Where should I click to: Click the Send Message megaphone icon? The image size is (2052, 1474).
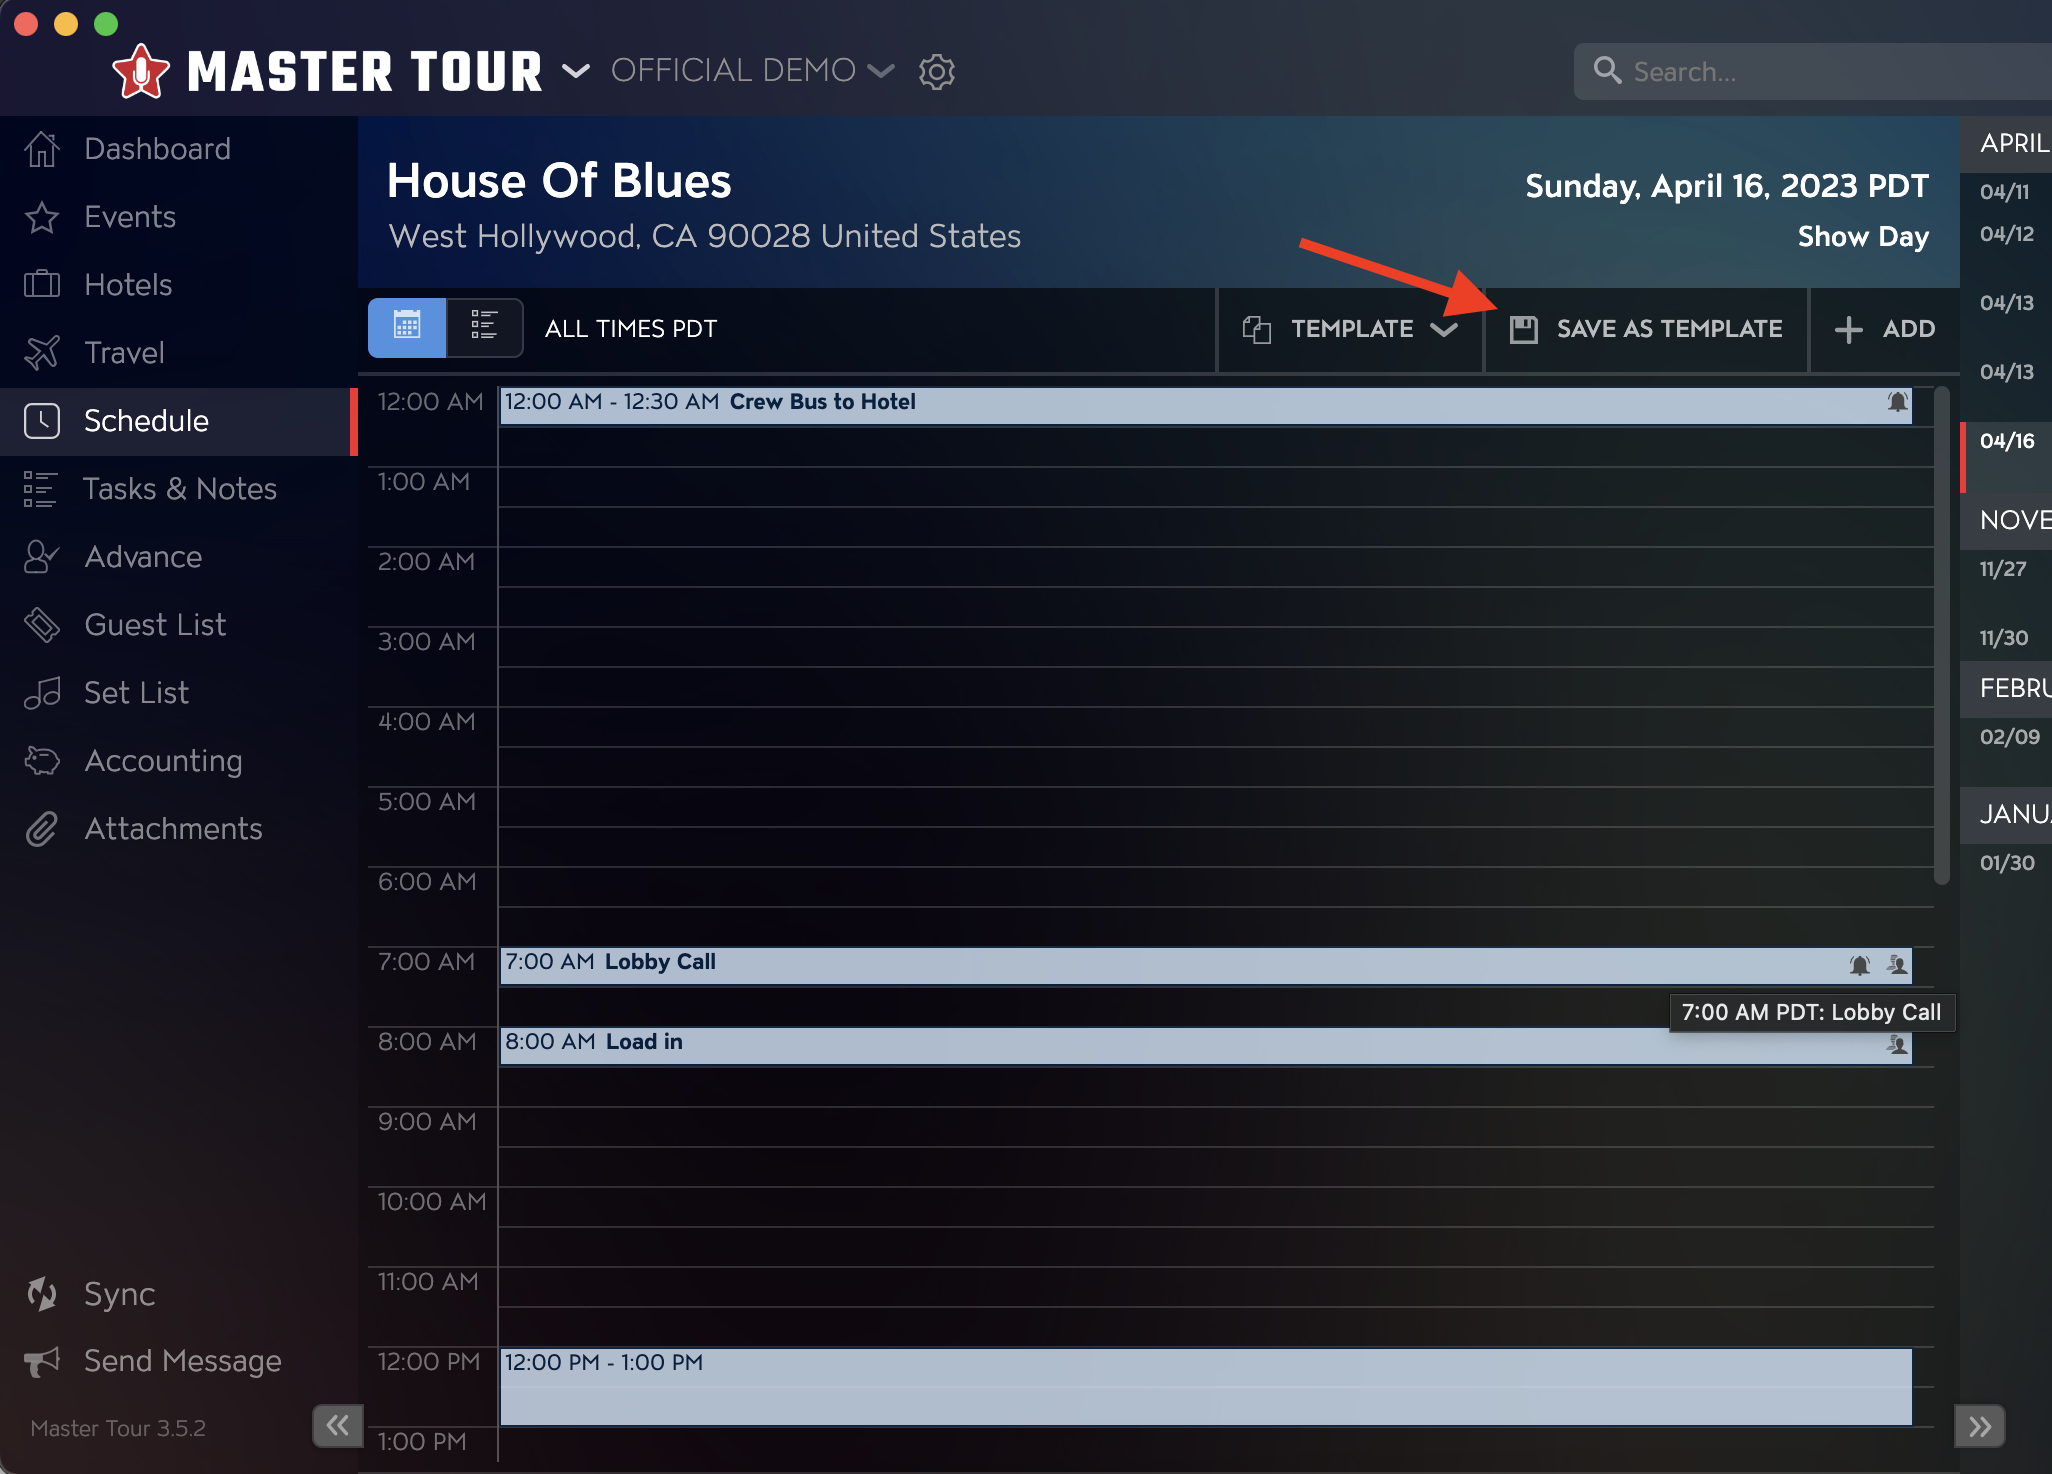click(x=41, y=1361)
